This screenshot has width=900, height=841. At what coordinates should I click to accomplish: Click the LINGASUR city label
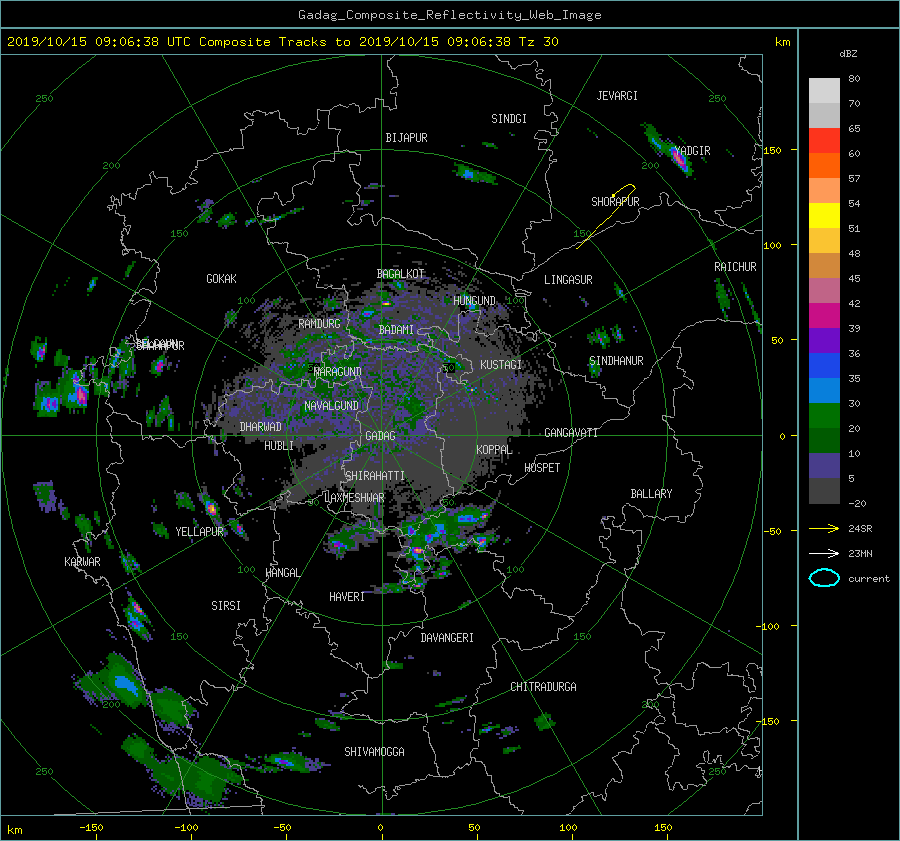(x=568, y=280)
